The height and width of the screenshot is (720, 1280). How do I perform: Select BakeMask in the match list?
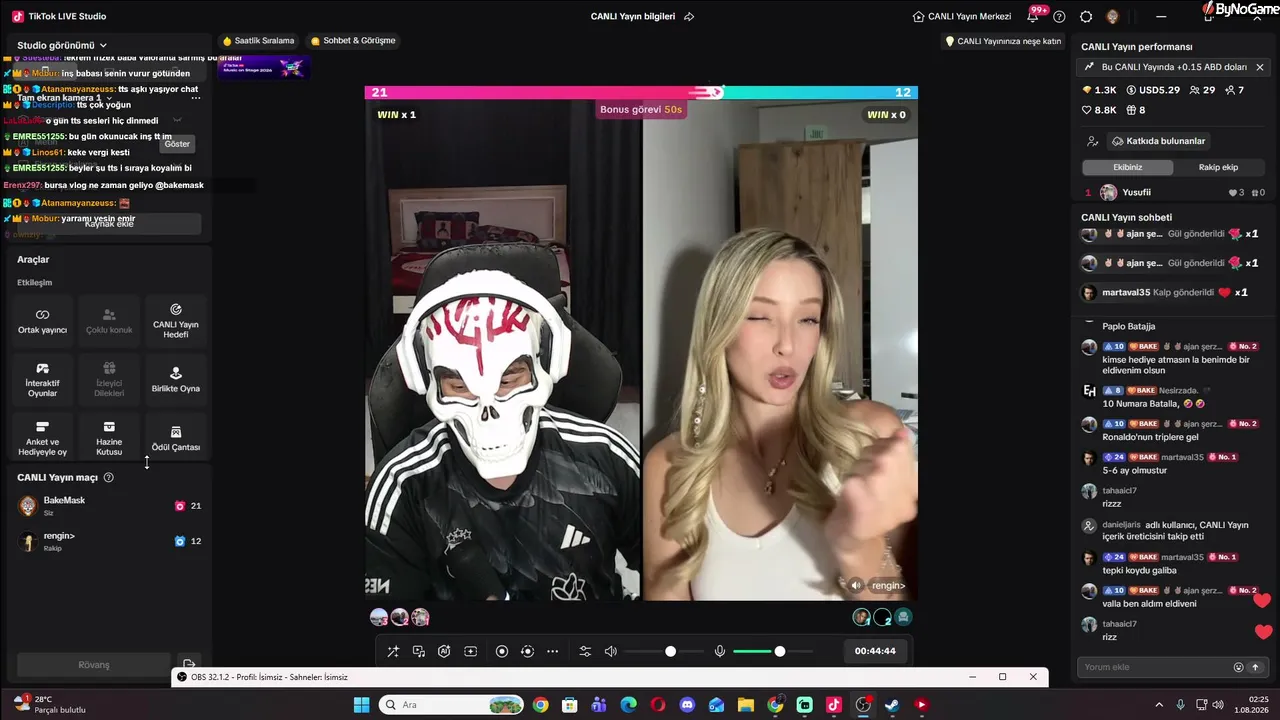click(x=110, y=506)
